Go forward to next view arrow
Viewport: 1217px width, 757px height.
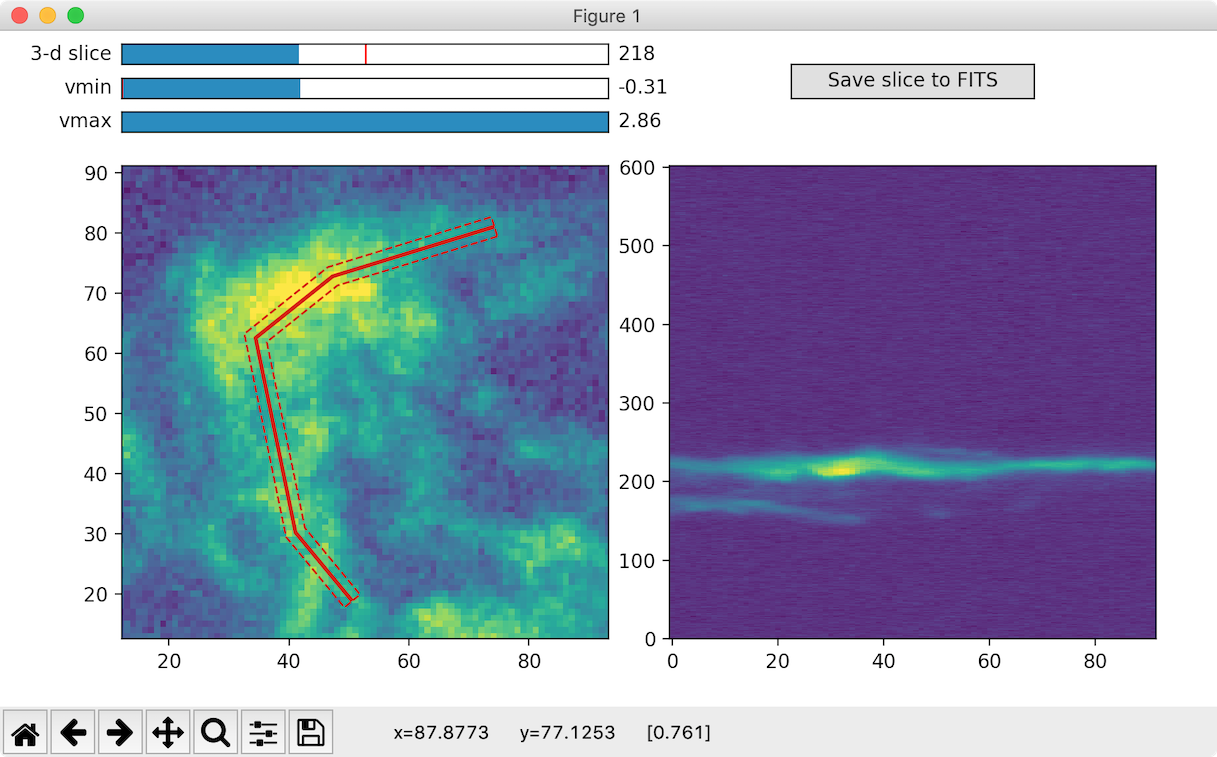(x=120, y=733)
